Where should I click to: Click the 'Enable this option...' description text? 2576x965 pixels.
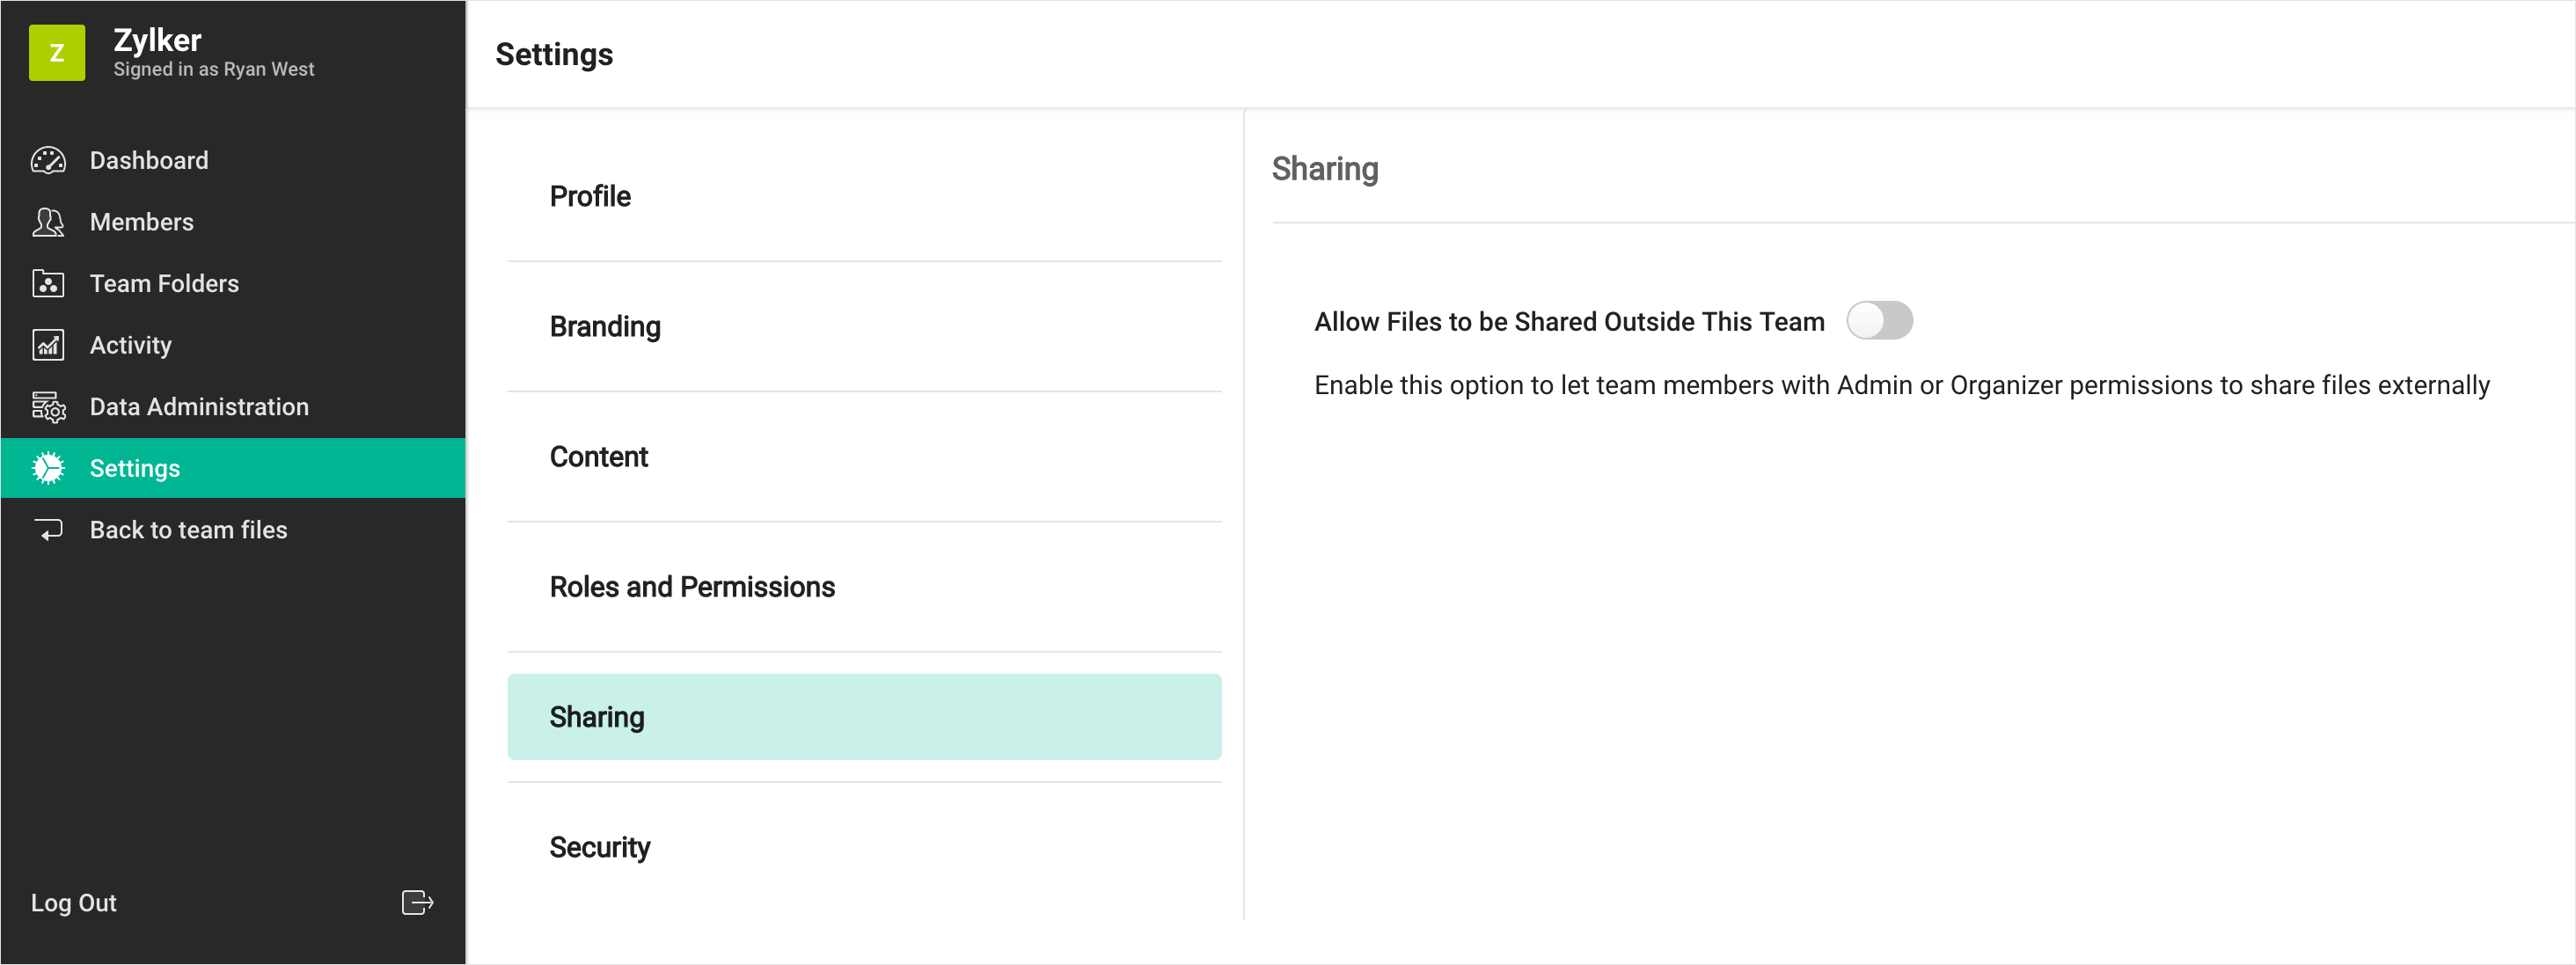click(x=1902, y=385)
